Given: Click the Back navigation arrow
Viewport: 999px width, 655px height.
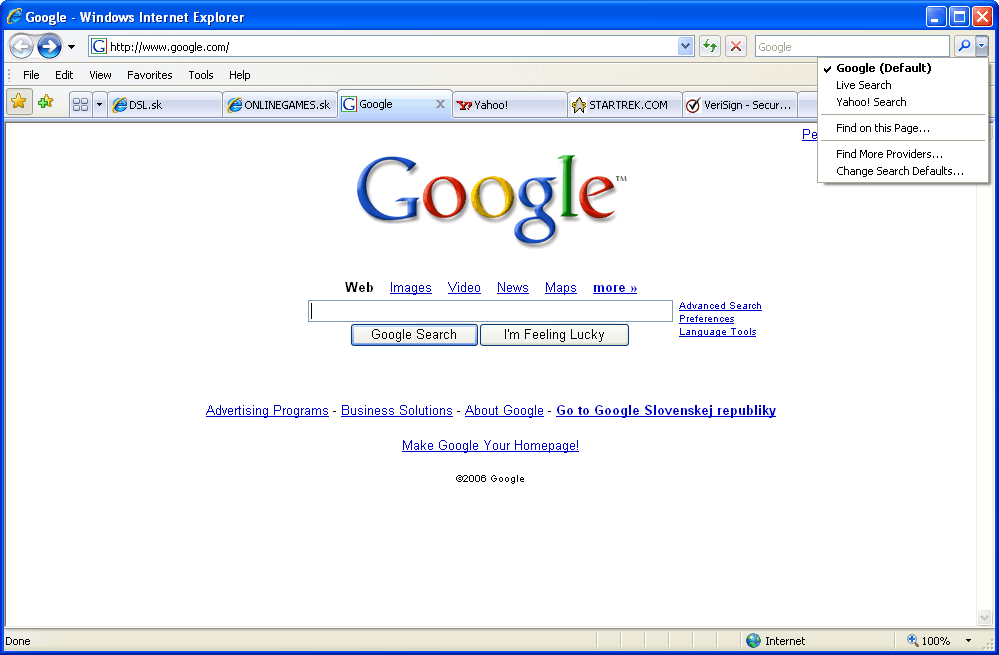Looking at the screenshot, I should pyautogui.click(x=22, y=47).
